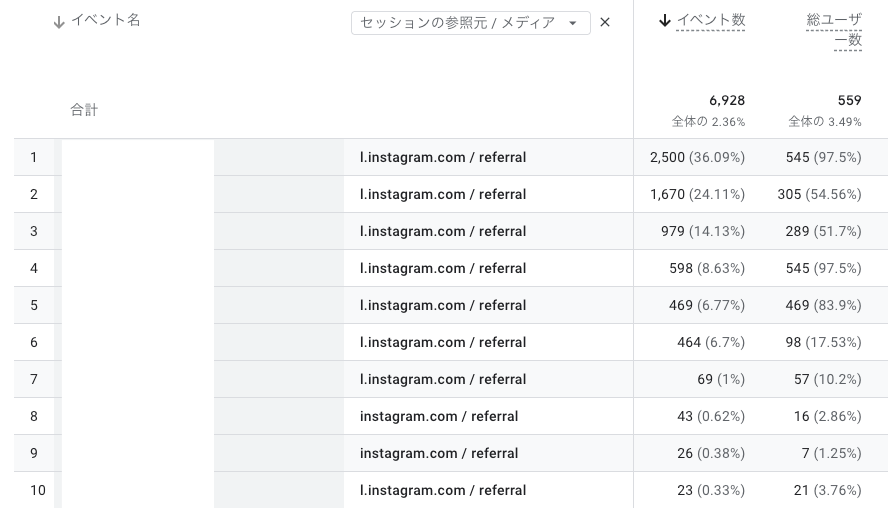Sort by the 総ユーザー数 column header
888x508 pixels.
pos(834,30)
